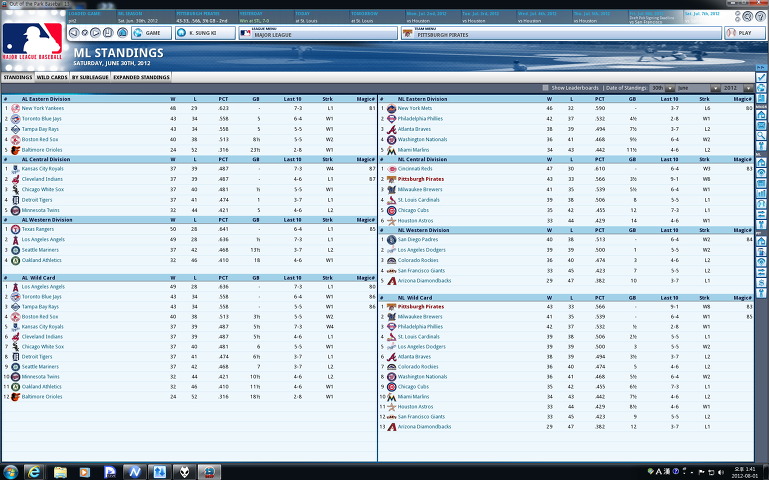Click the forward navigation arrow icon
The width and height of the screenshot is (769, 480).
96,33
